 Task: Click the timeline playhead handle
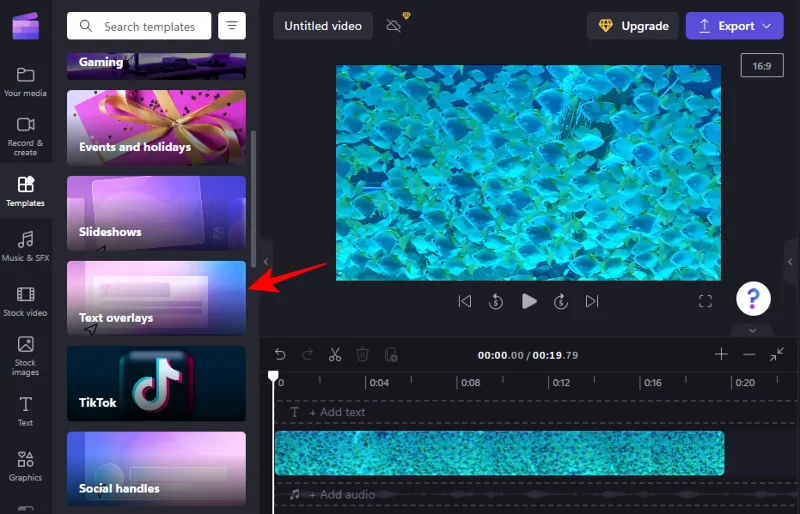pyautogui.click(x=273, y=377)
